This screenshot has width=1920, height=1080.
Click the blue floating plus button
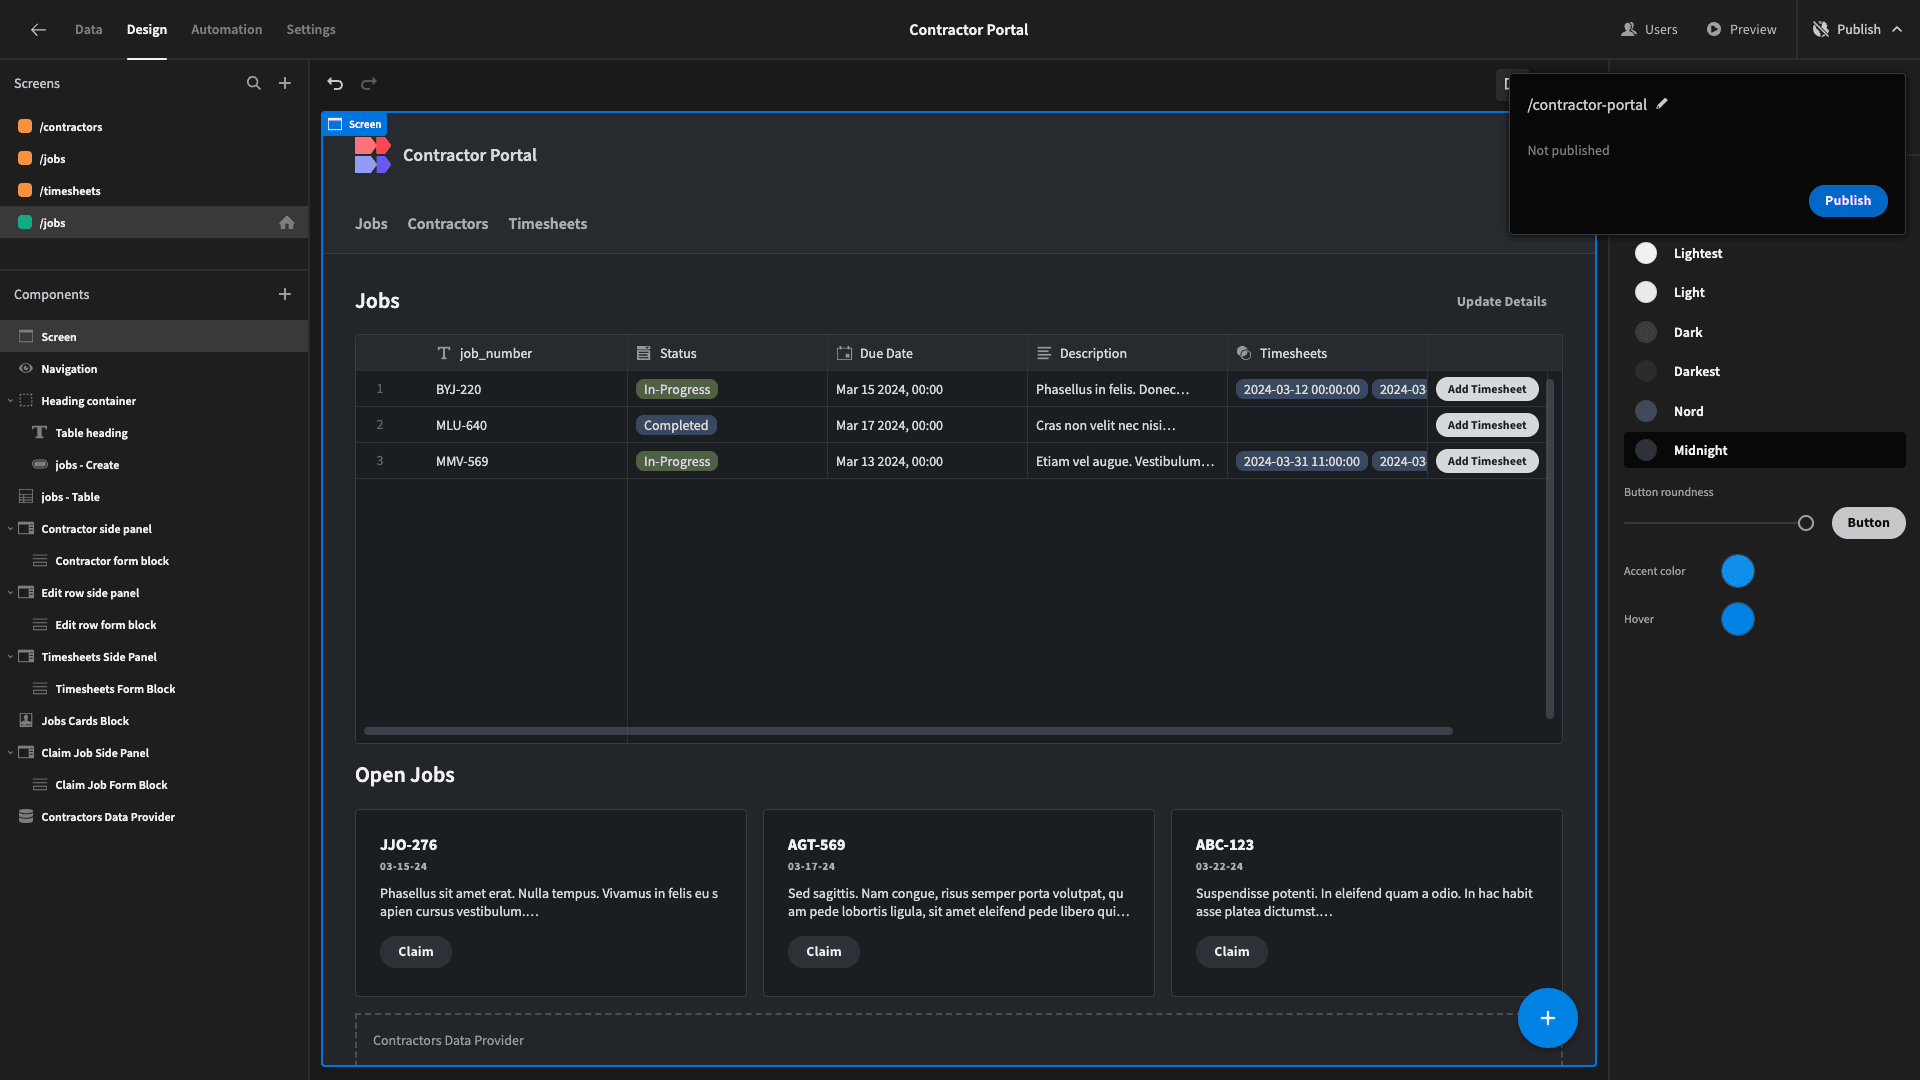pos(1547,1018)
